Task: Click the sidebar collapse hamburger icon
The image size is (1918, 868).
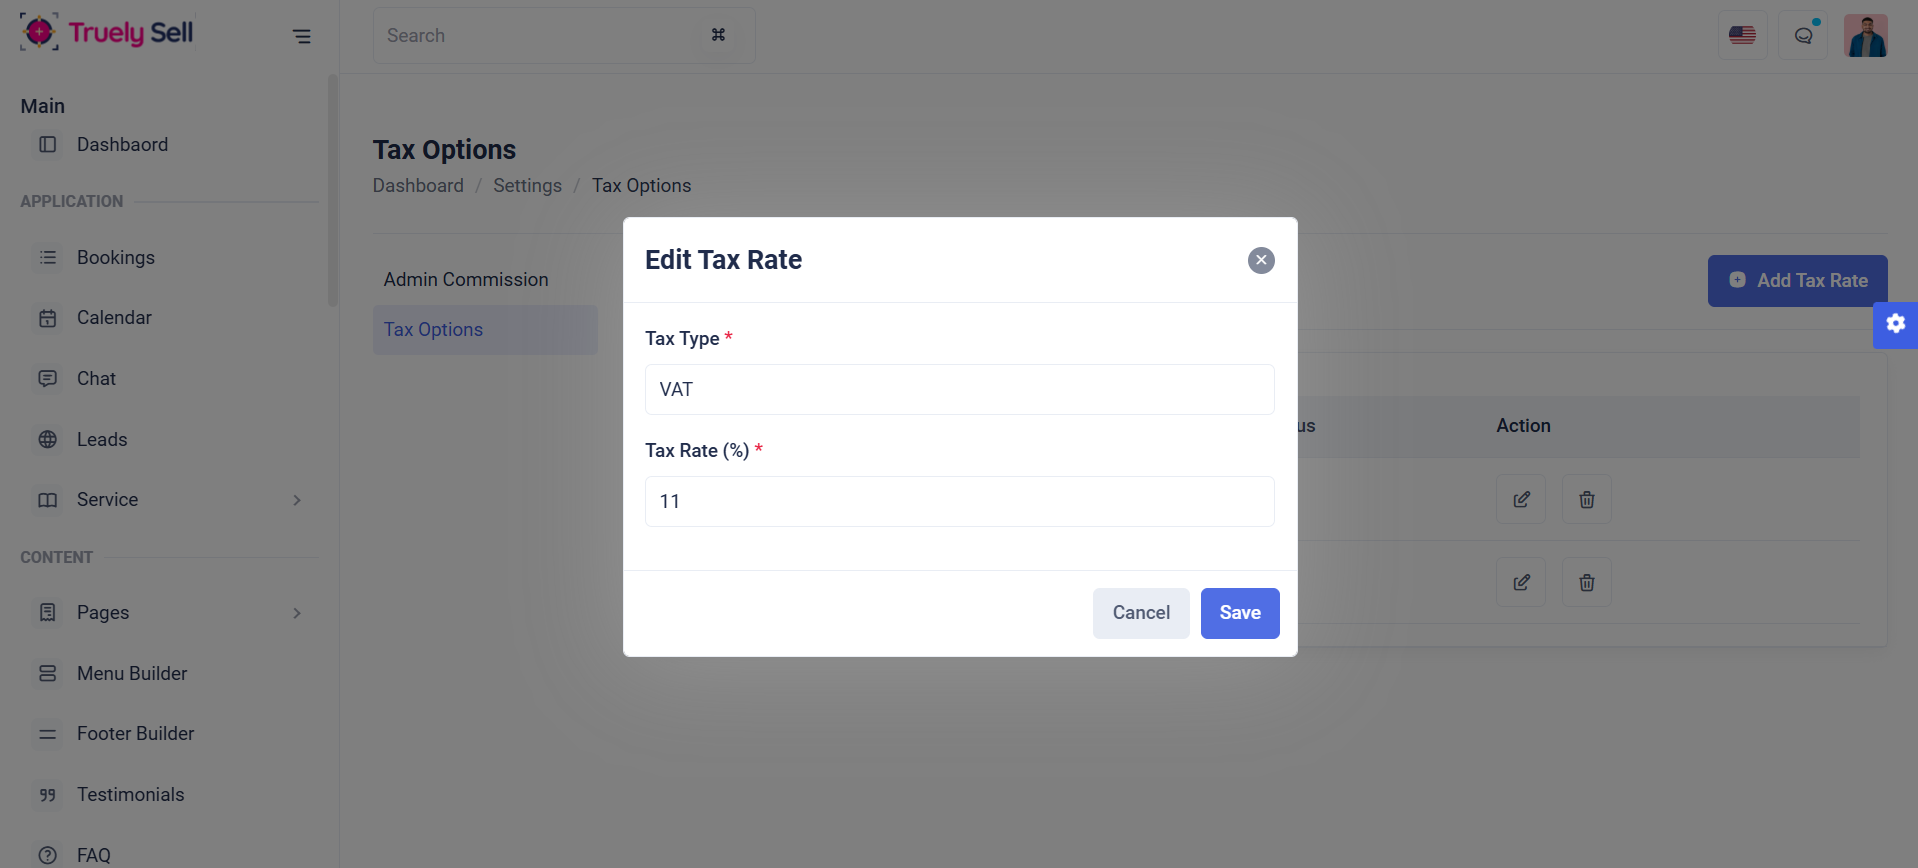Action: (301, 37)
